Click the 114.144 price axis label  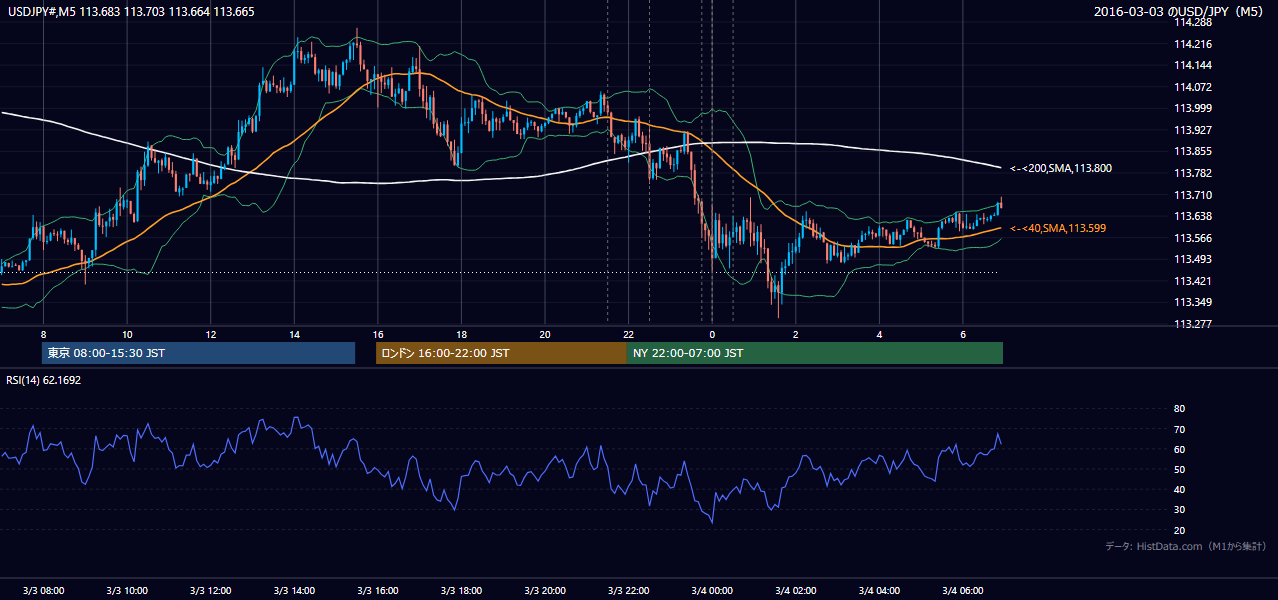point(1192,65)
